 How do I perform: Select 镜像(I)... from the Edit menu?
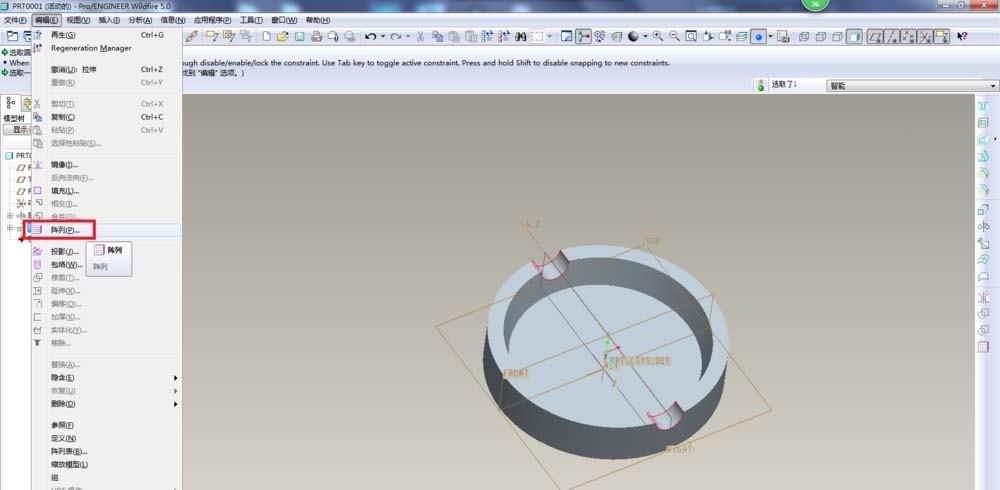coord(64,165)
